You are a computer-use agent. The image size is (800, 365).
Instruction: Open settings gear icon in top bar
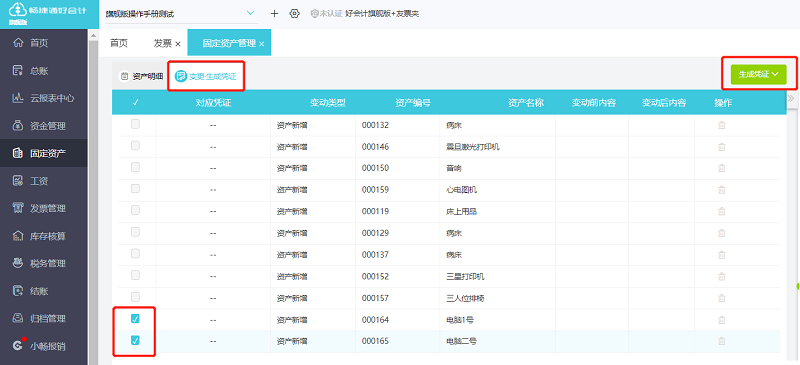pos(294,14)
